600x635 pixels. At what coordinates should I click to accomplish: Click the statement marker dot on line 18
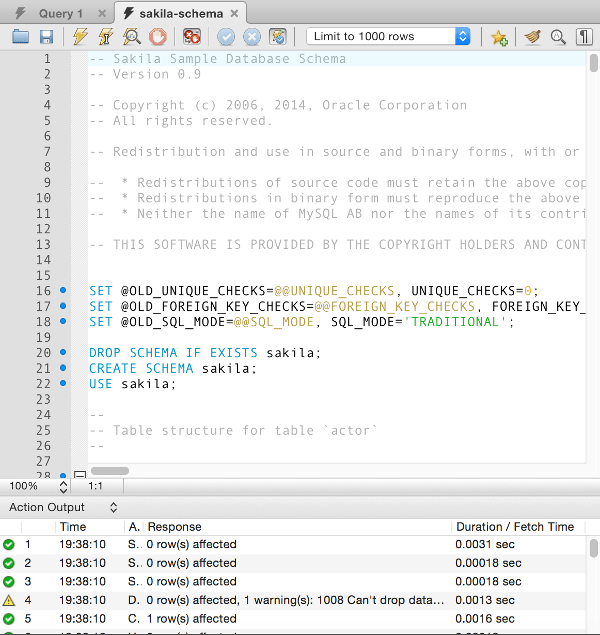pos(63,321)
